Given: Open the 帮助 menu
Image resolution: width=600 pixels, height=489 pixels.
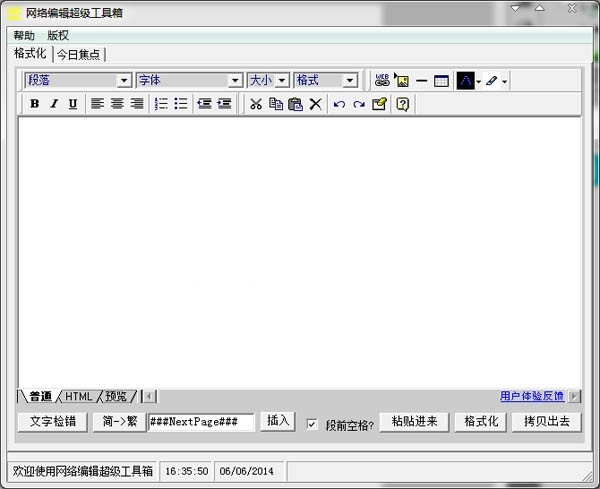Looking at the screenshot, I should (24, 35).
